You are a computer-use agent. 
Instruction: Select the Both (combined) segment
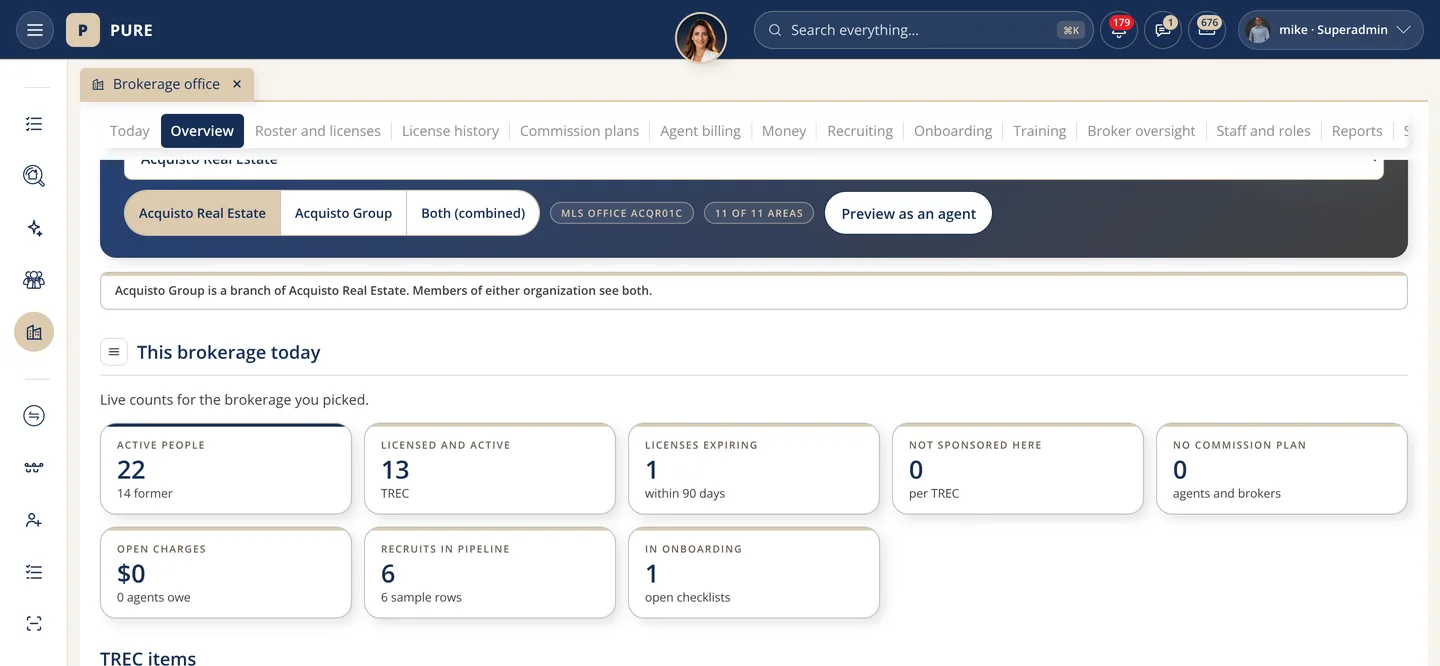click(x=473, y=213)
